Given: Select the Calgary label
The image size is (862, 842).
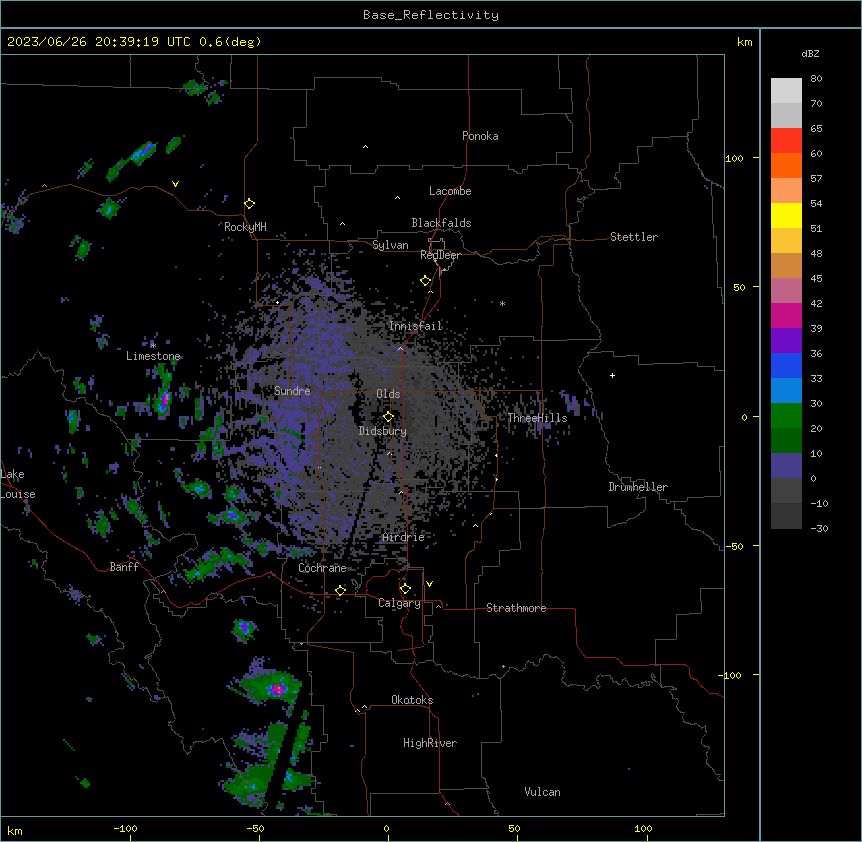Looking at the screenshot, I should click(x=399, y=603).
